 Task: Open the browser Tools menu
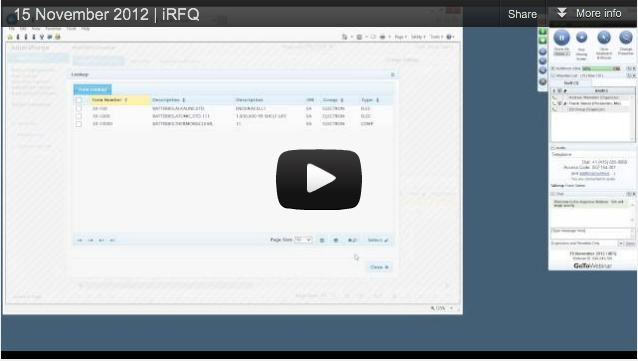point(71,29)
